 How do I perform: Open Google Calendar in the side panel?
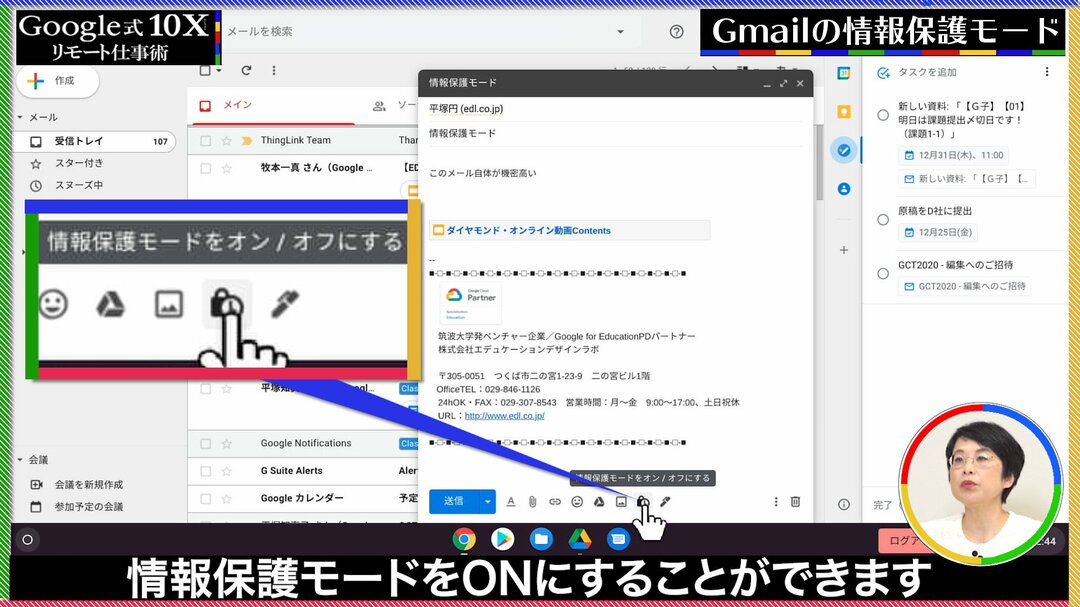click(x=844, y=73)
